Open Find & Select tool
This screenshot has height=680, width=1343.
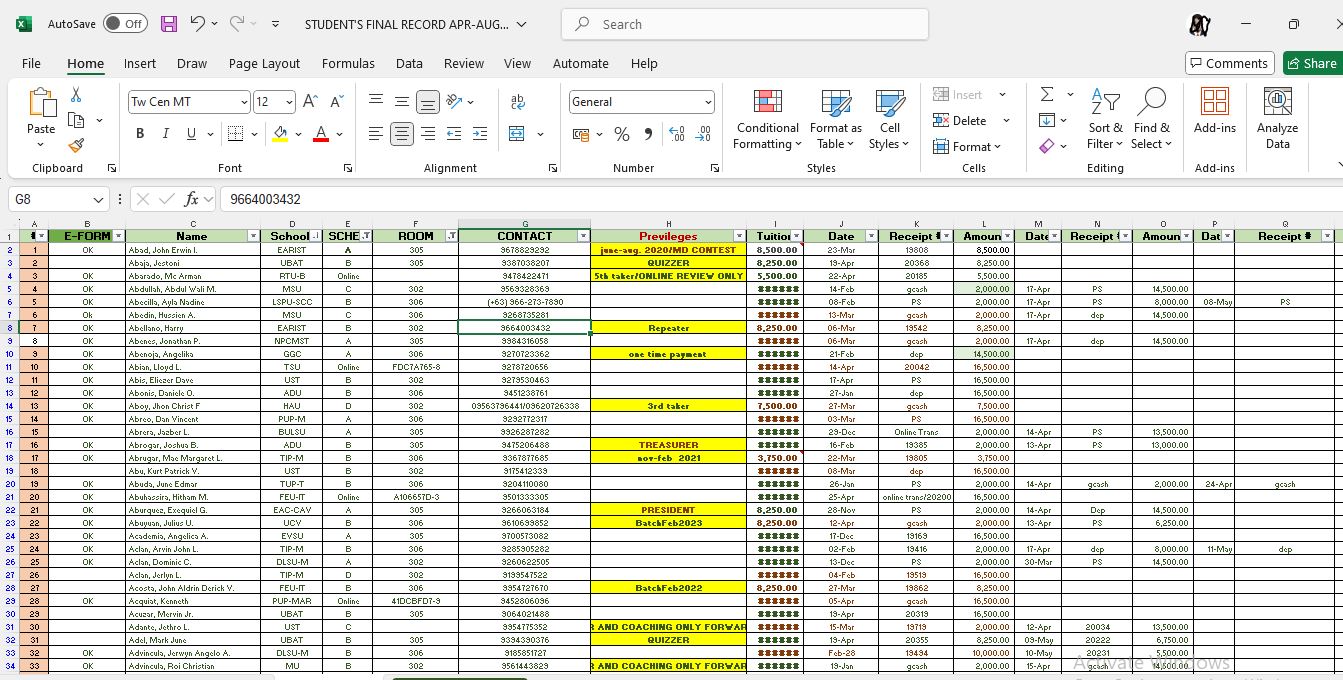pyautogui.click(x=1152, y=119)
